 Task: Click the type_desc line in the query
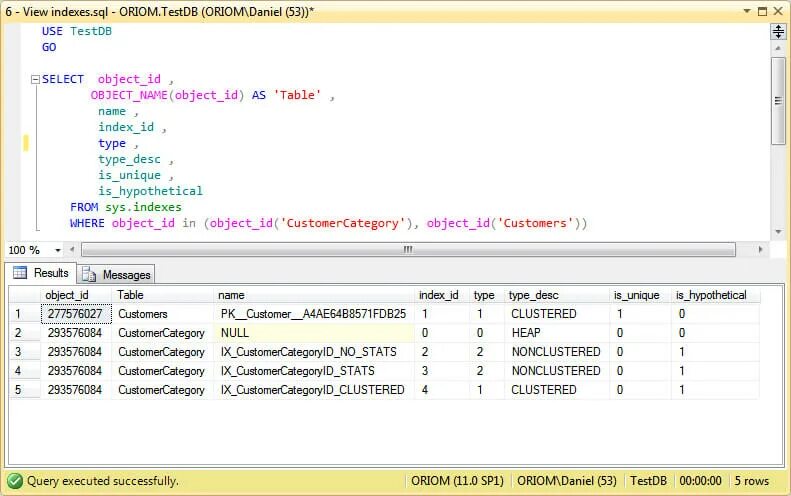[x=130, y=159]
